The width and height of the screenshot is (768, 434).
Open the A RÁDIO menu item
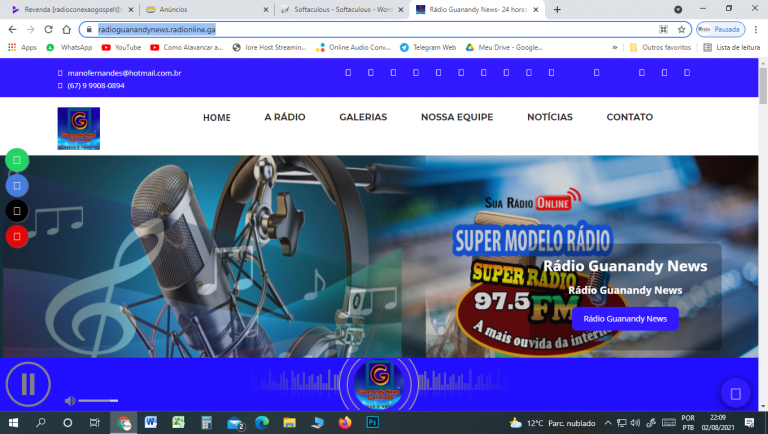point(285,117)
